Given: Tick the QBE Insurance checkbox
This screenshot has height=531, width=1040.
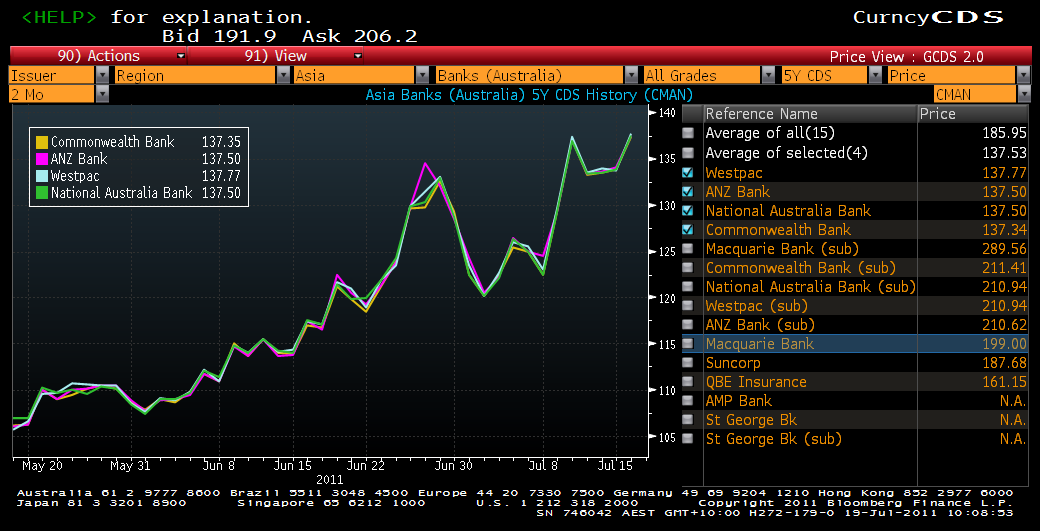Looking at the screenshot, I should (688, 382).
